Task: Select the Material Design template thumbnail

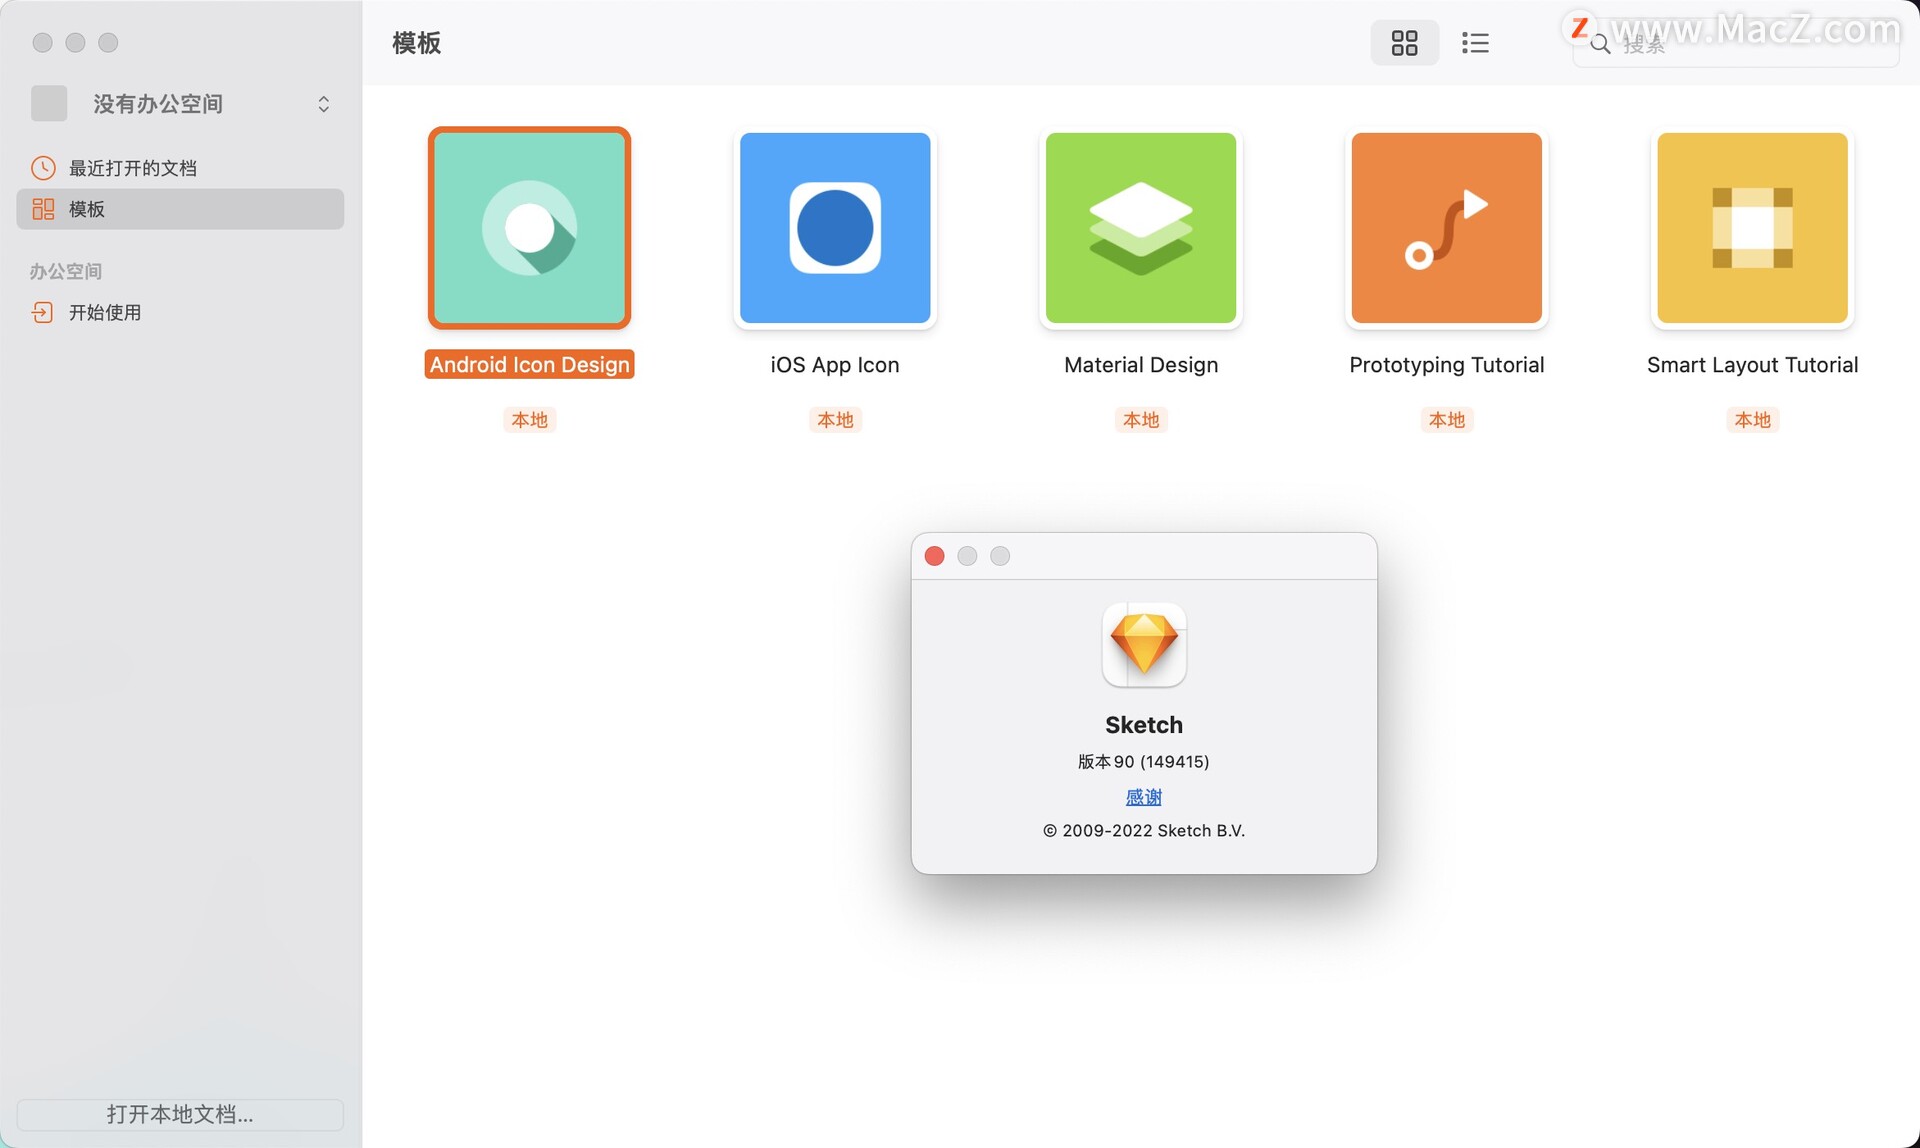Action: click(x=1141, y=228)
